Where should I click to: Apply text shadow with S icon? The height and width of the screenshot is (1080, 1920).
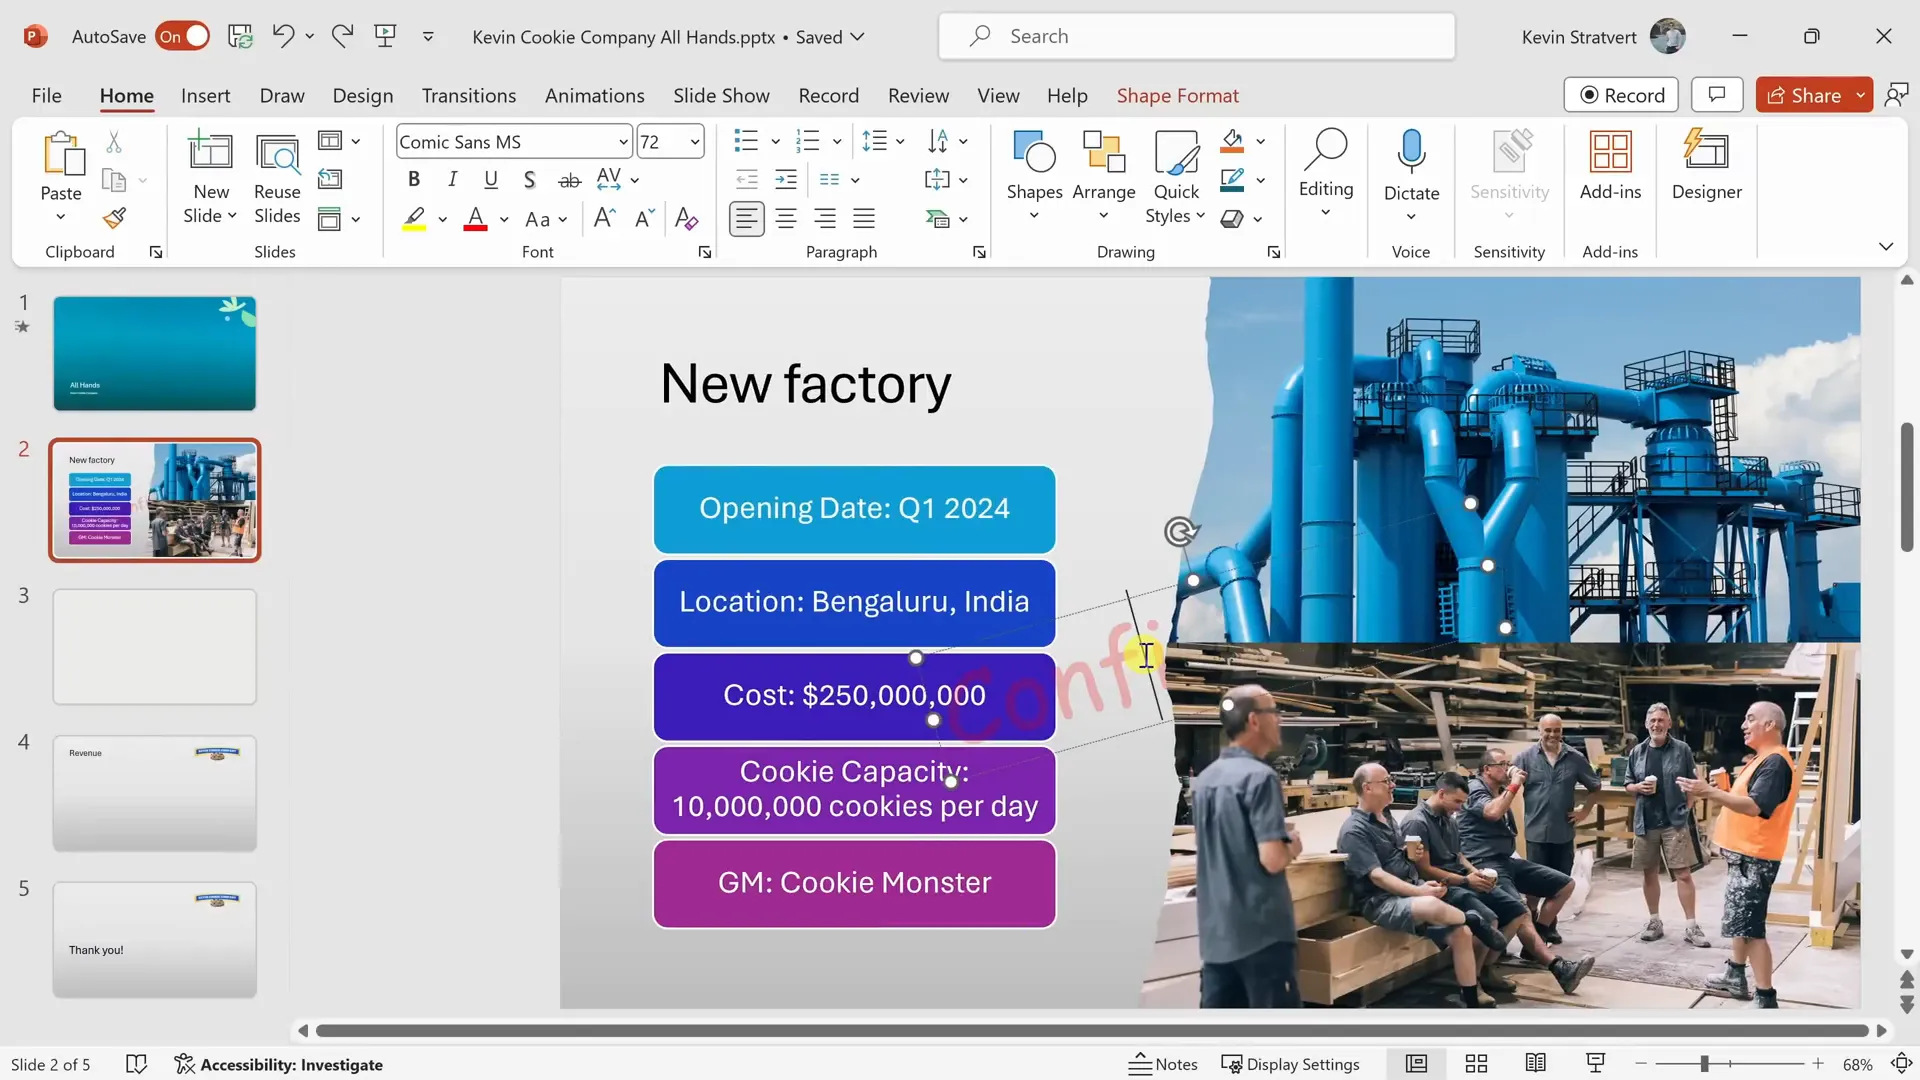click(x=529, y=180)
